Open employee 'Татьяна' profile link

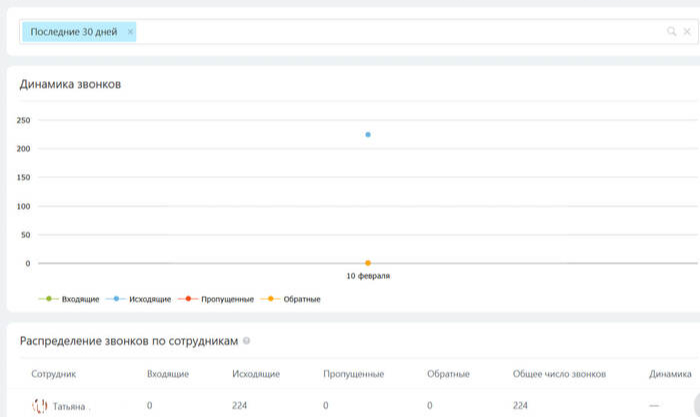coord(69,406)
